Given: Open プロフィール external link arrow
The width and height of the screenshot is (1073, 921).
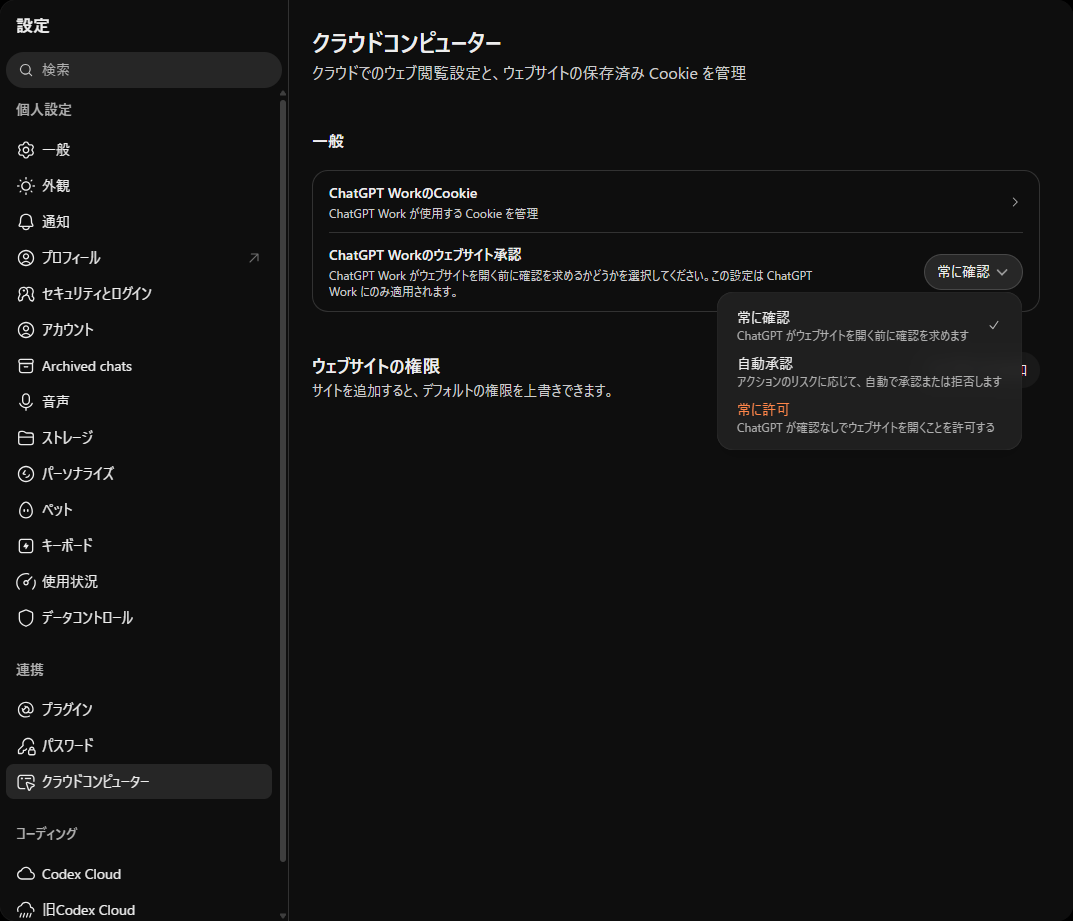Looking at the screenshot, I should (x=254, y=258).
